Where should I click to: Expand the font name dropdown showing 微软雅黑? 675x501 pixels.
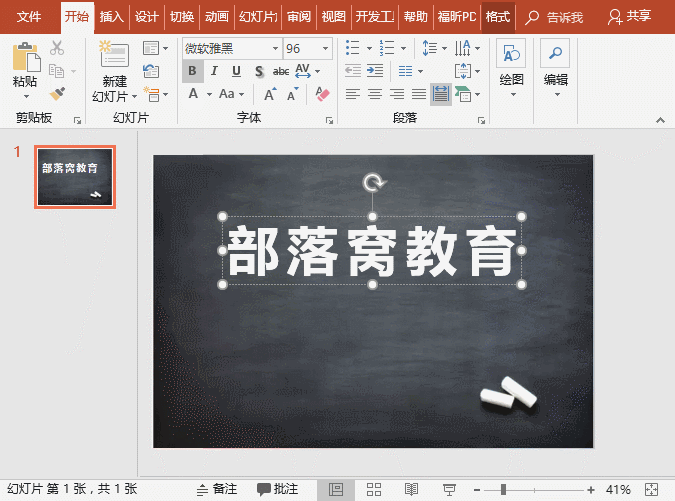pyautogui.click(x=274, y=48)
